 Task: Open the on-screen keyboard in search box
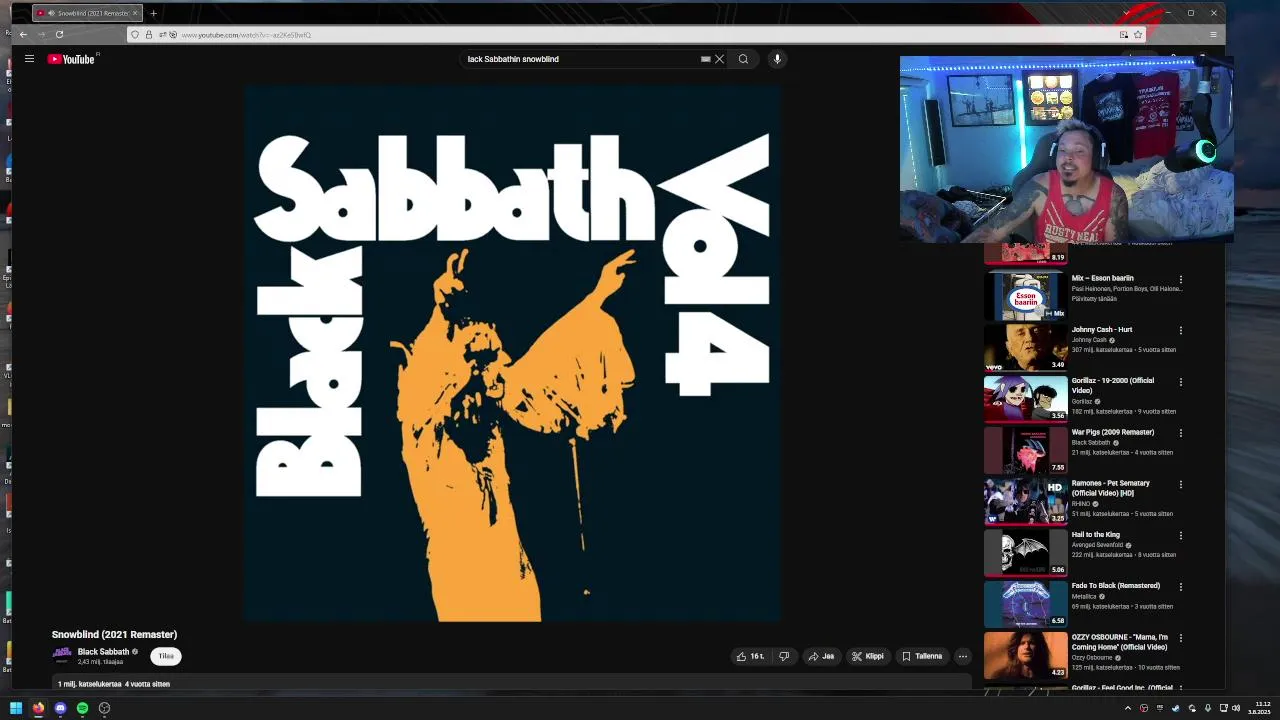705,59
